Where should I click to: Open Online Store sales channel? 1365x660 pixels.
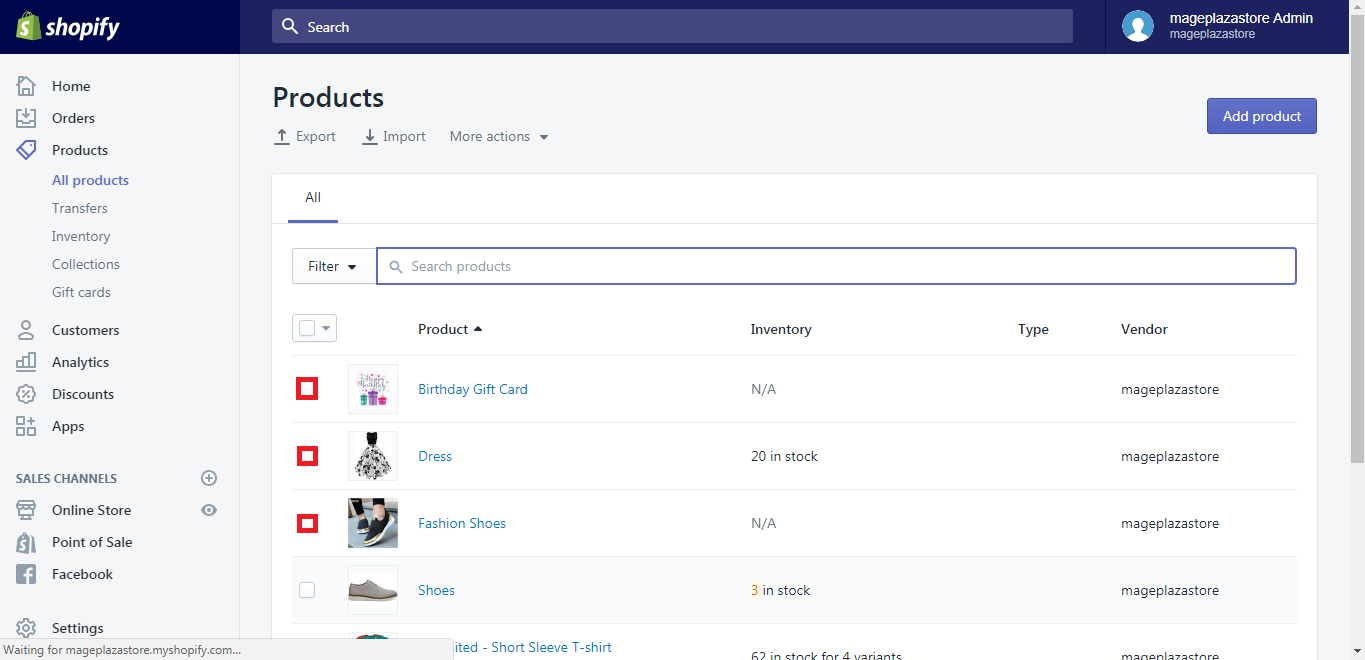[91, 510]
